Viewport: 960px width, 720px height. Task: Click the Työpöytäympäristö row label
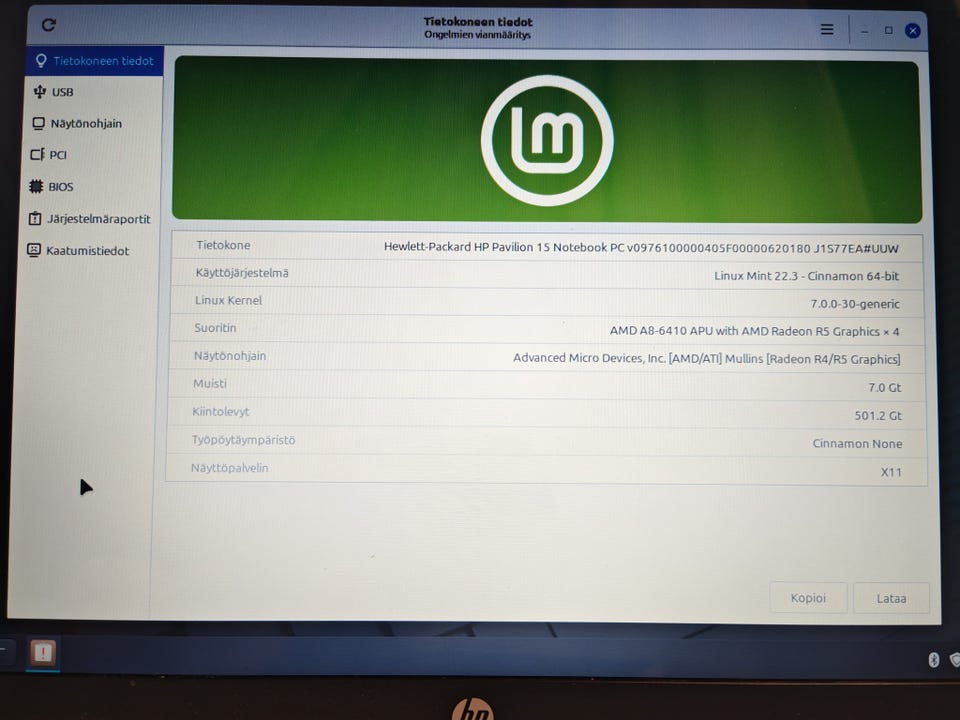pyautogui.click(x=243, y=440)
